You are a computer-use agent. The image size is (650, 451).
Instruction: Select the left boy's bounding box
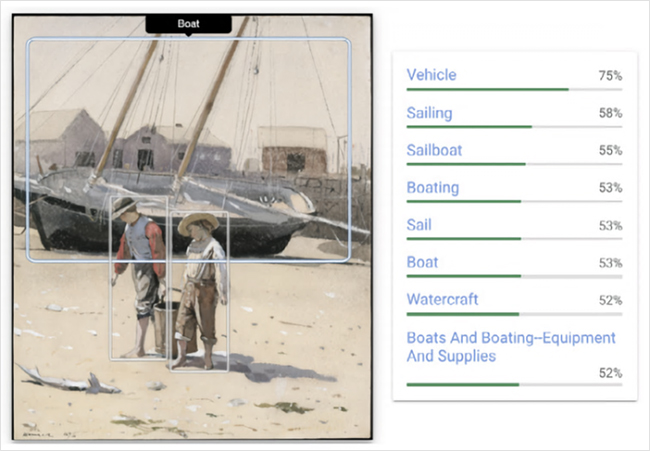pyautogui.click(x=137, y=300)
